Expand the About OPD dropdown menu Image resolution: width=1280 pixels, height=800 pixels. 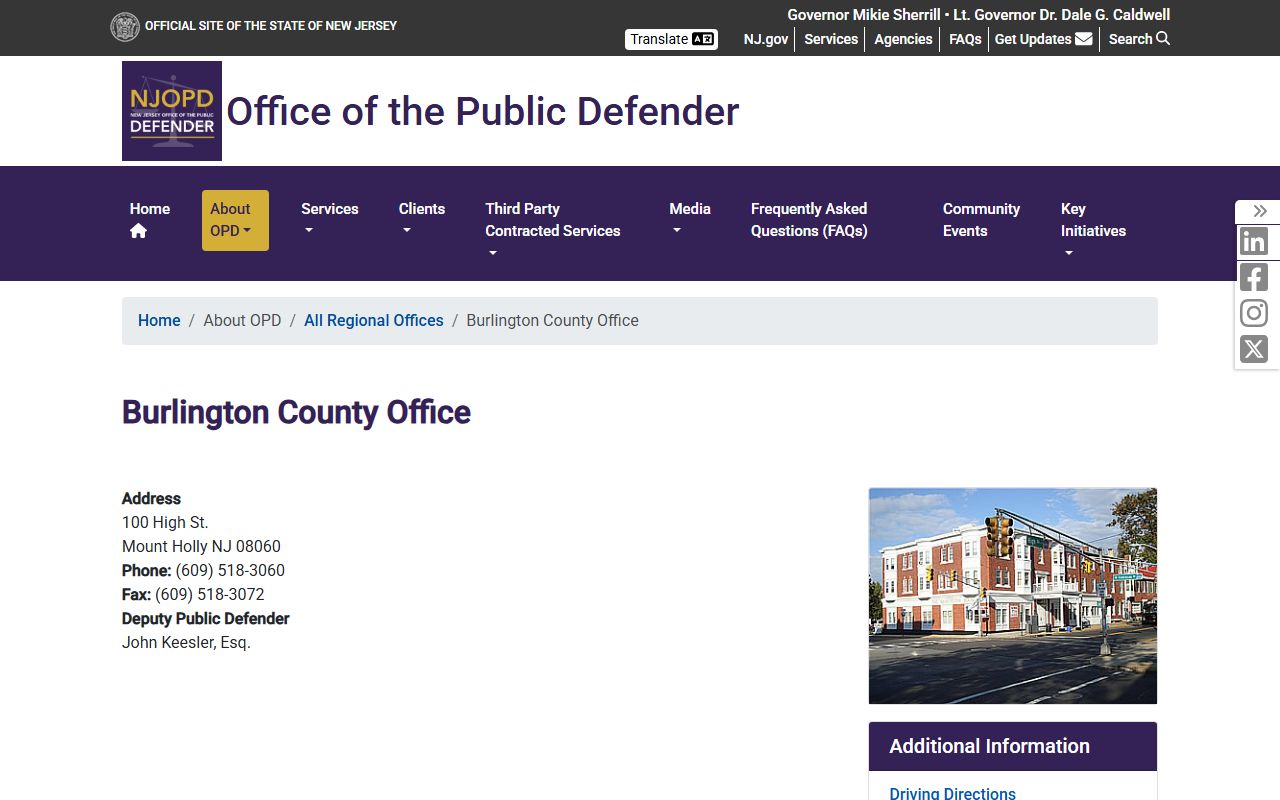(x=235, y=220)
